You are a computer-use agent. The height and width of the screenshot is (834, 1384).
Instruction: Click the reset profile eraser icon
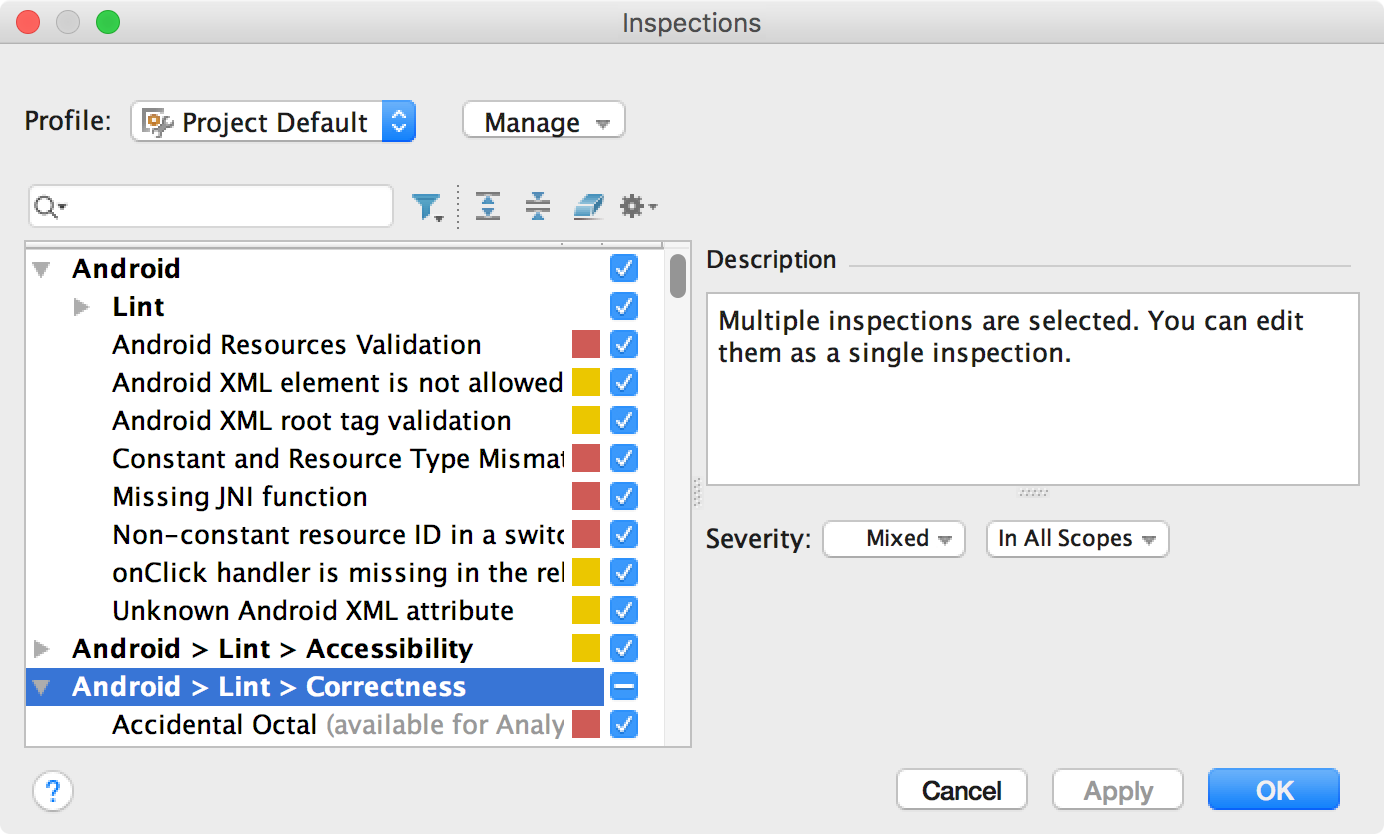pos(588,206)
